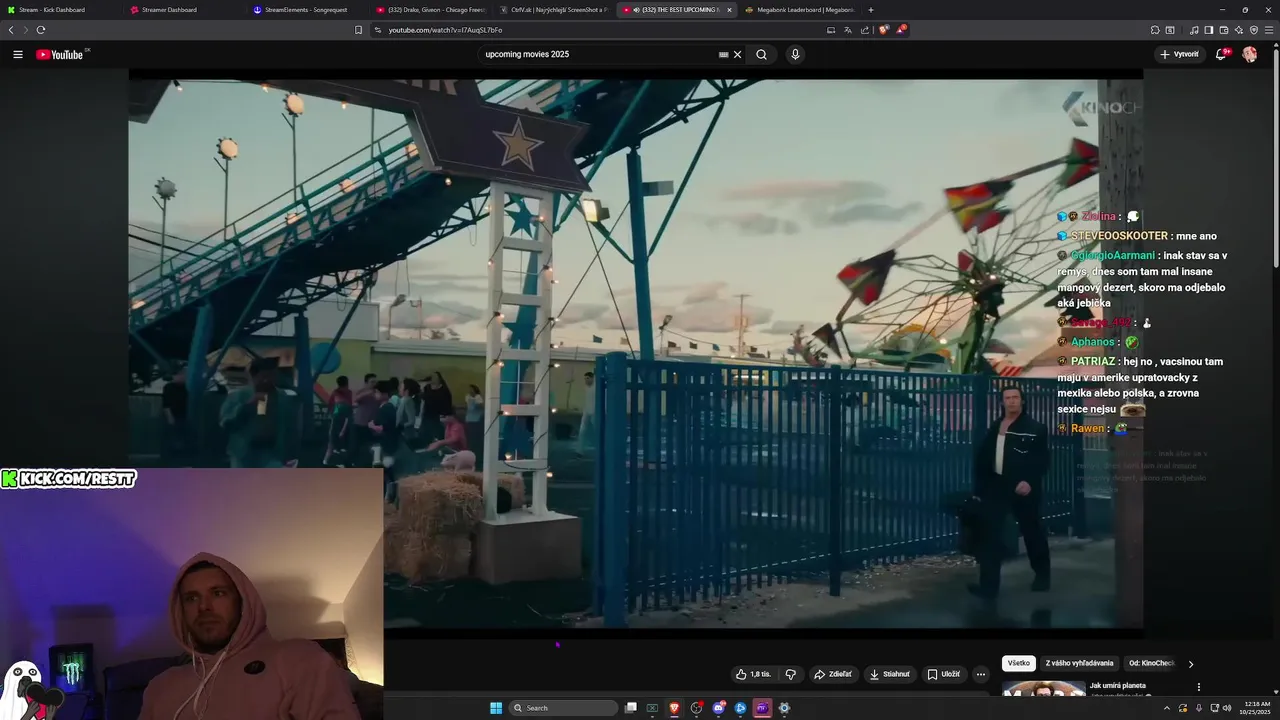The height and width of the screenshot is (720, 1280).
Task: Switch to Megabonk Leaderboard tab
Action: tap(800, 10)
